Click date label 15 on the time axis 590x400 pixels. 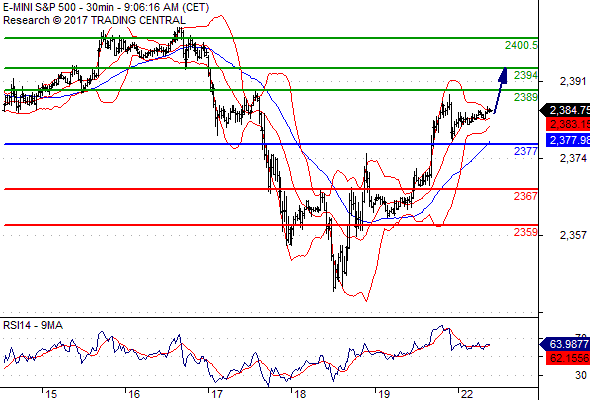coord(51,394)
